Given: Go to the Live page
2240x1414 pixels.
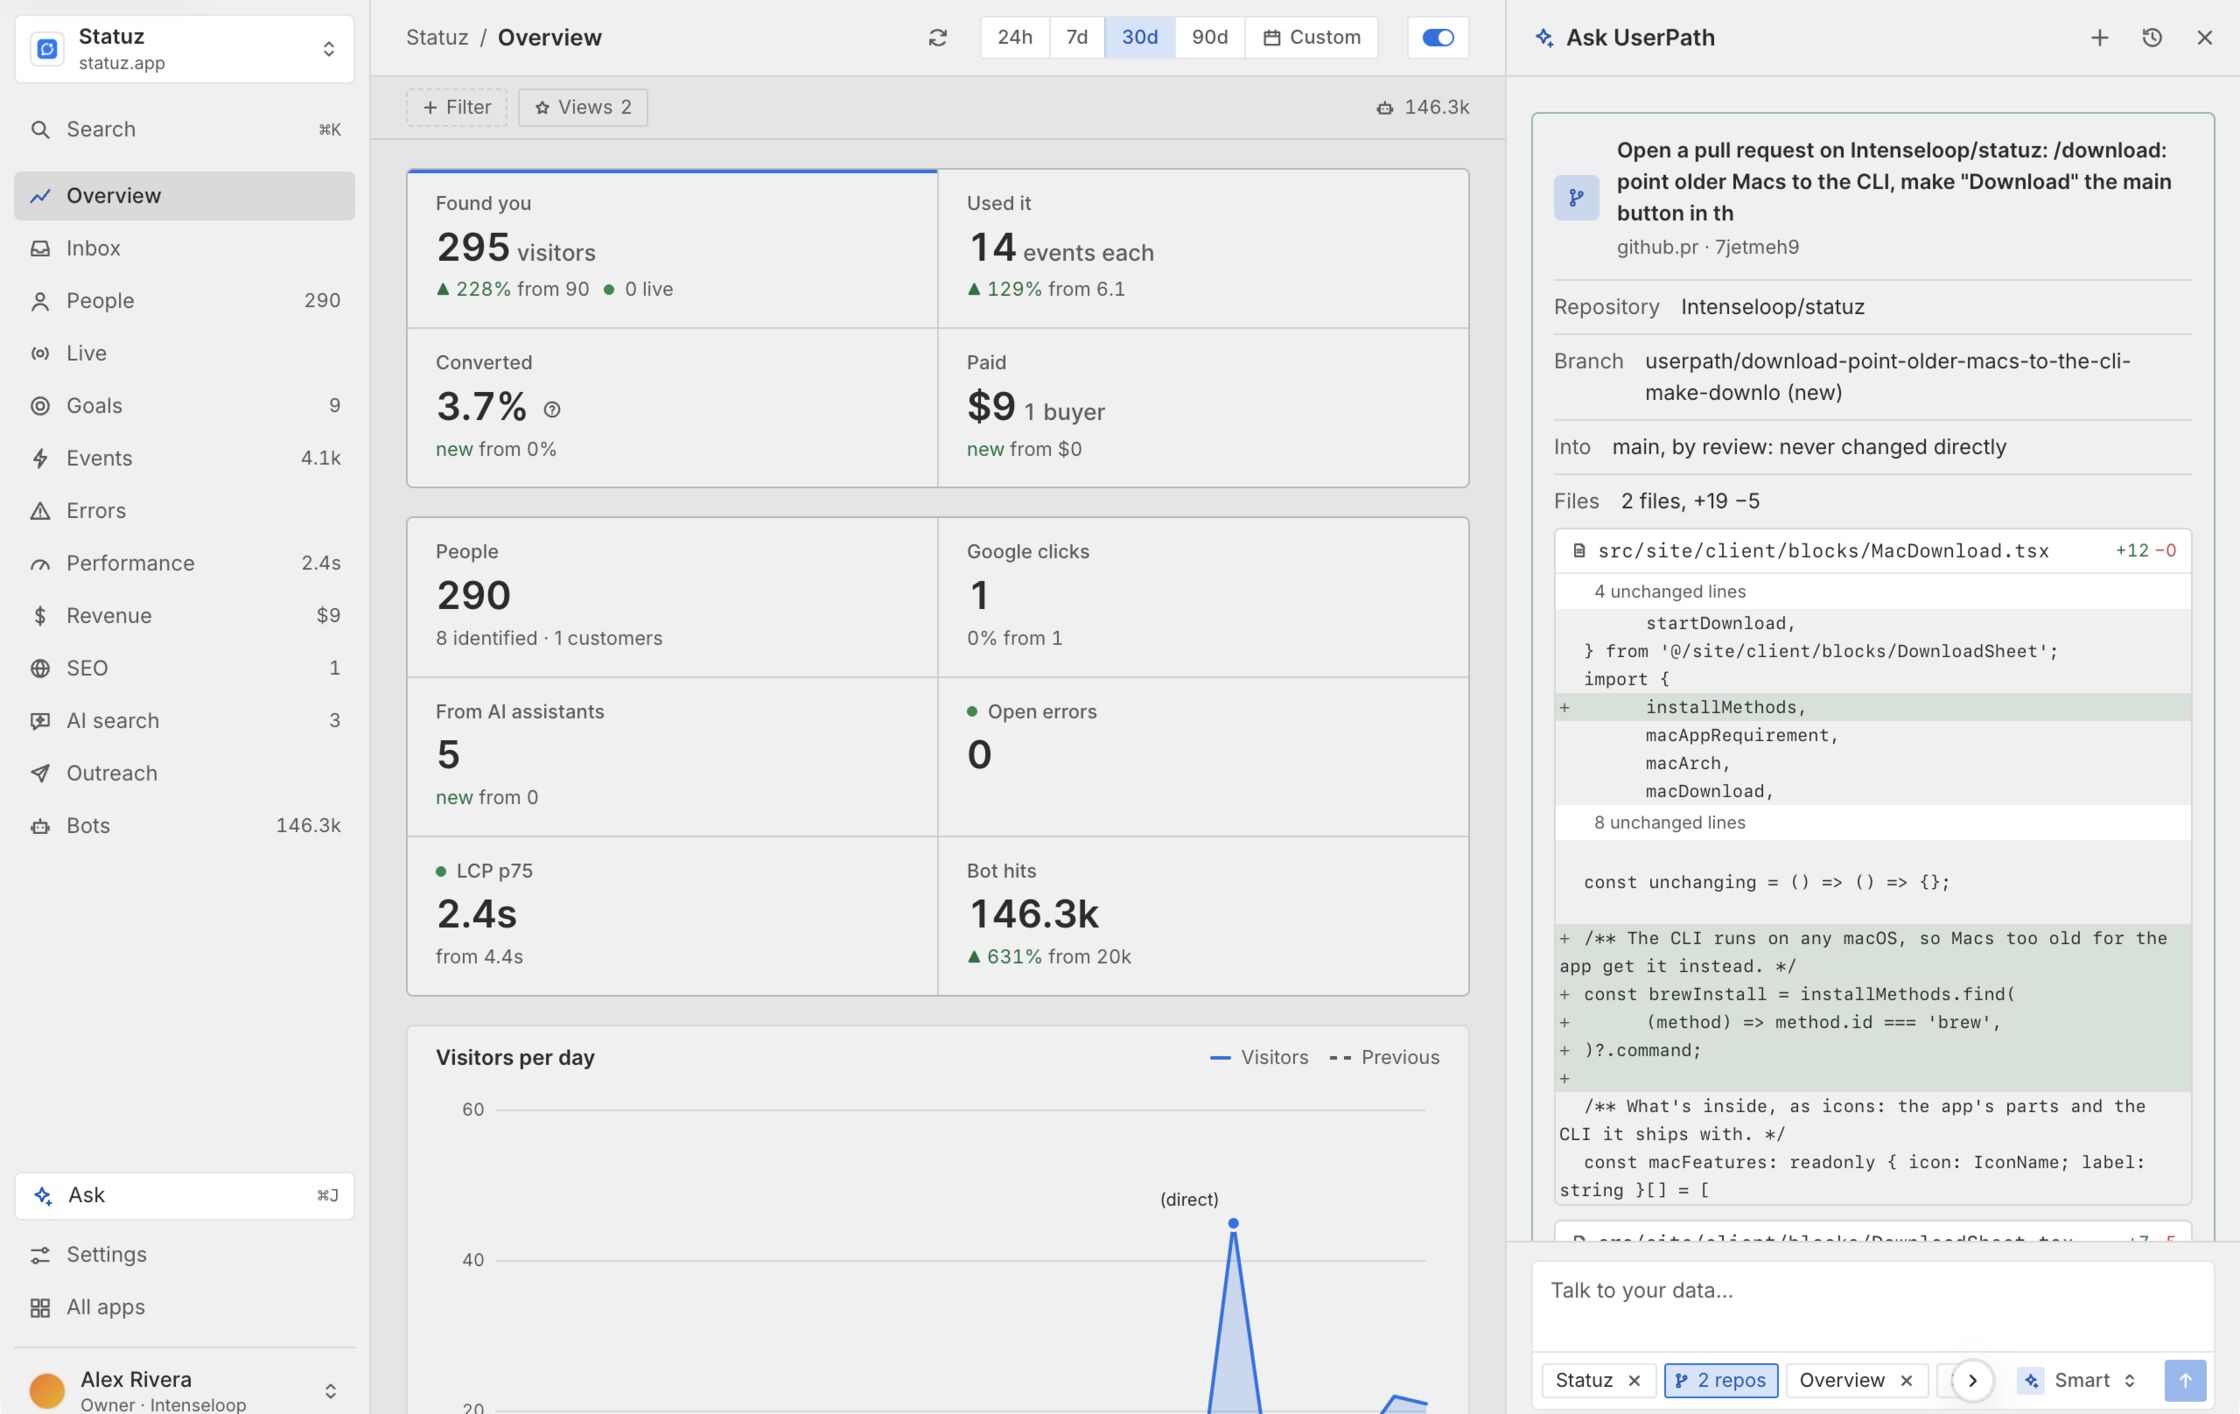Looking at the screenshot, I should [x=184, y=353].
